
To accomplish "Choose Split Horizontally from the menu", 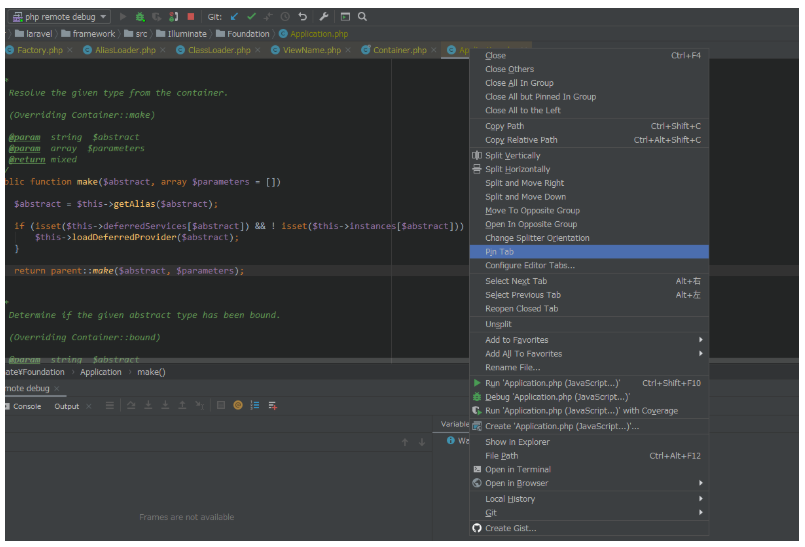I will click(x=589, y=169).
